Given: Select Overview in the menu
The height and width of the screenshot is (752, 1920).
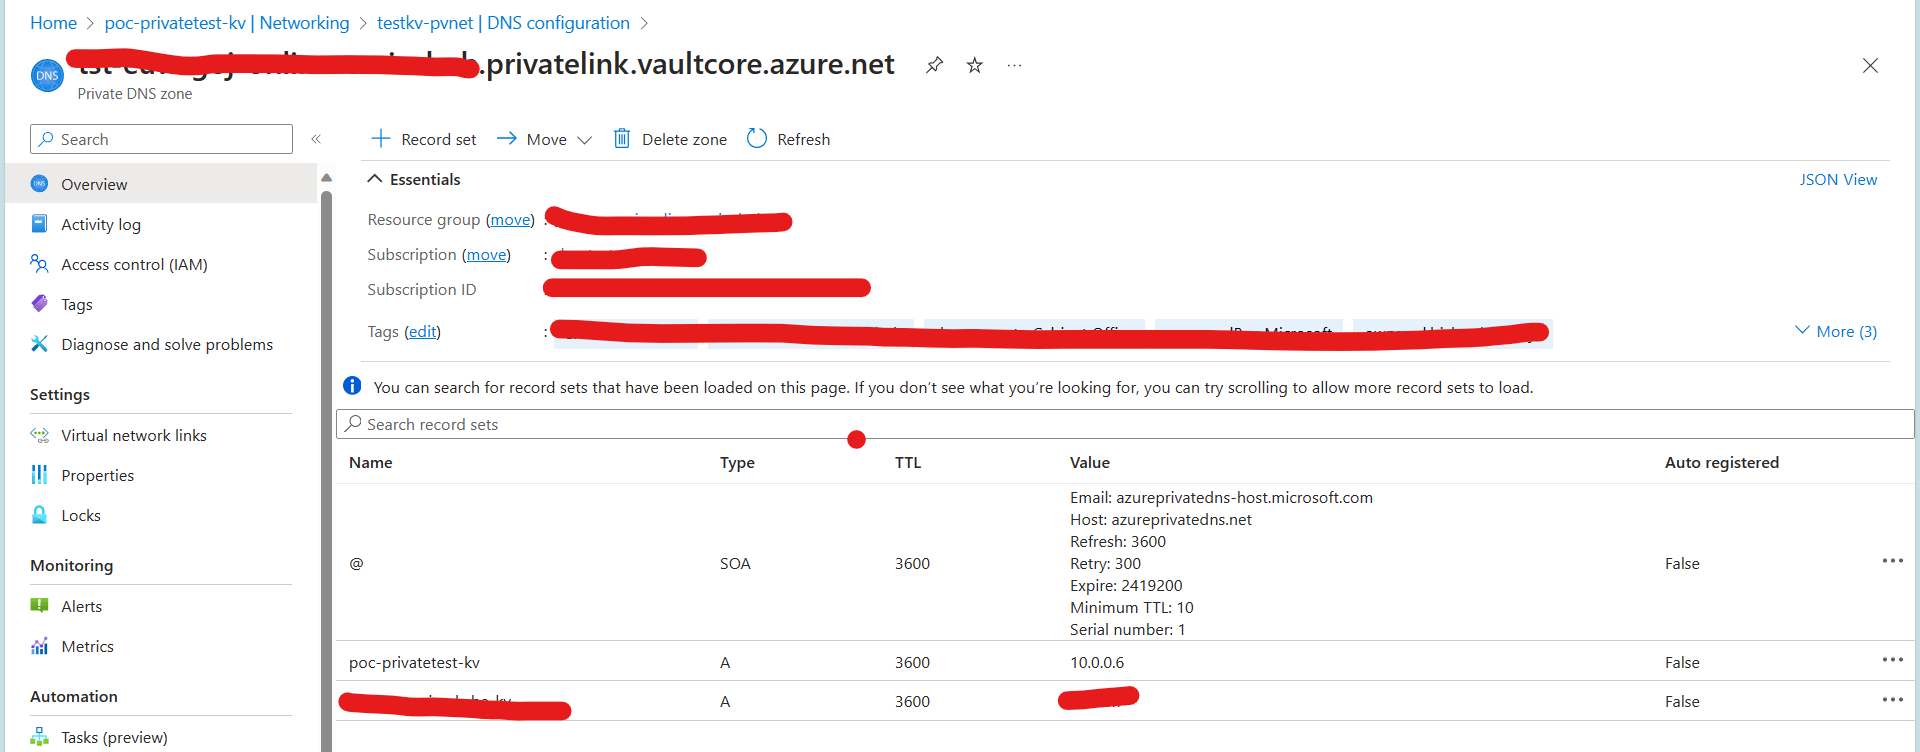Looking at the screenshot, I should [x=161, y=184].
